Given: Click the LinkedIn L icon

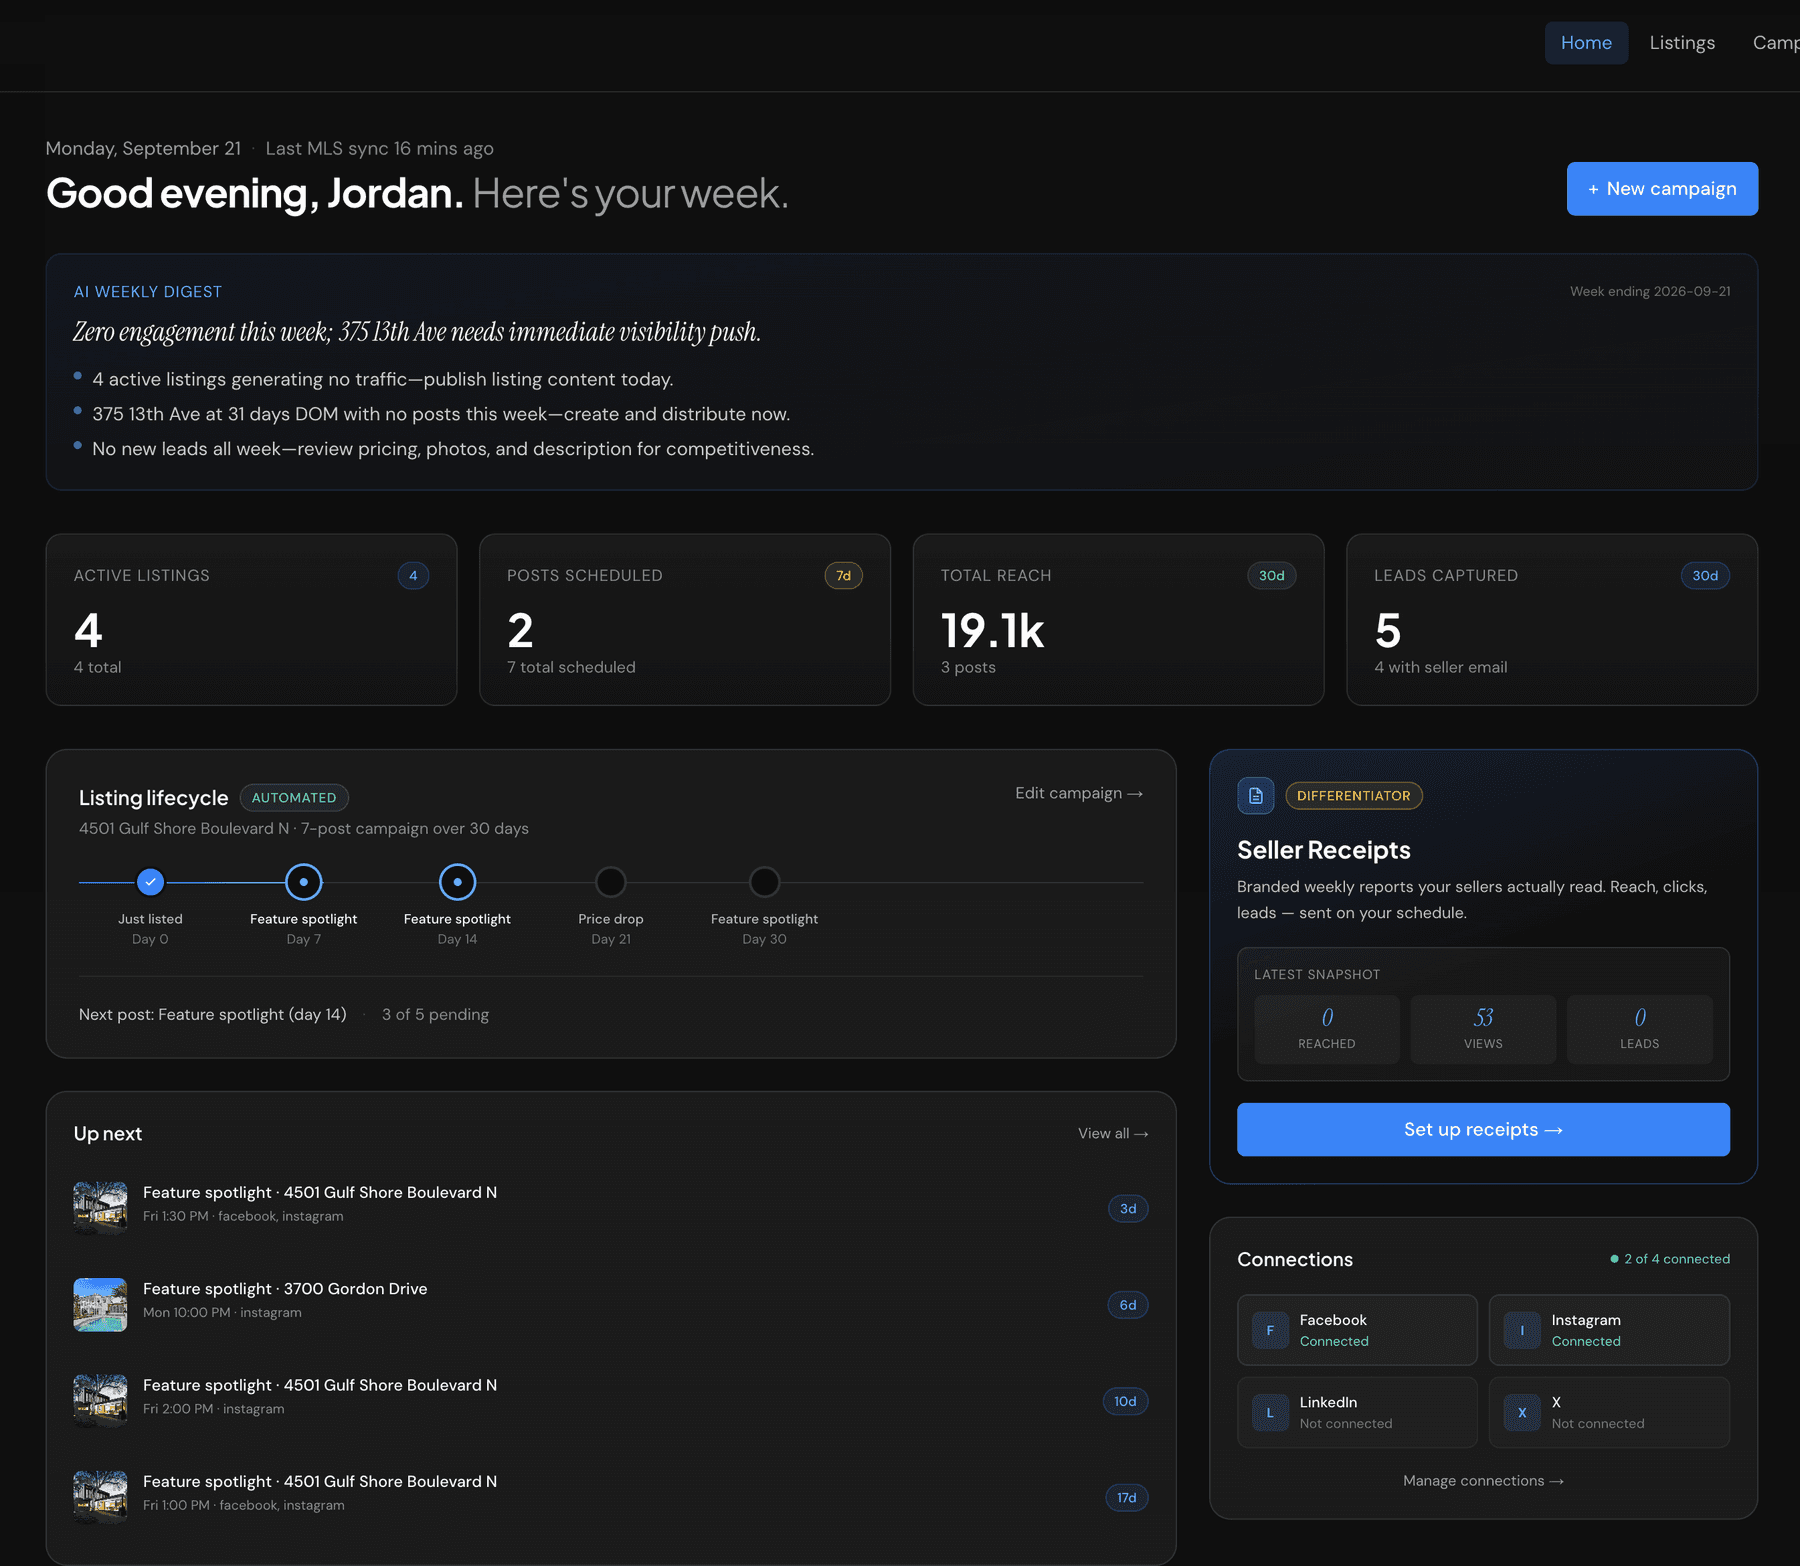Looking at the screenshot, I should (1270, 1412).
